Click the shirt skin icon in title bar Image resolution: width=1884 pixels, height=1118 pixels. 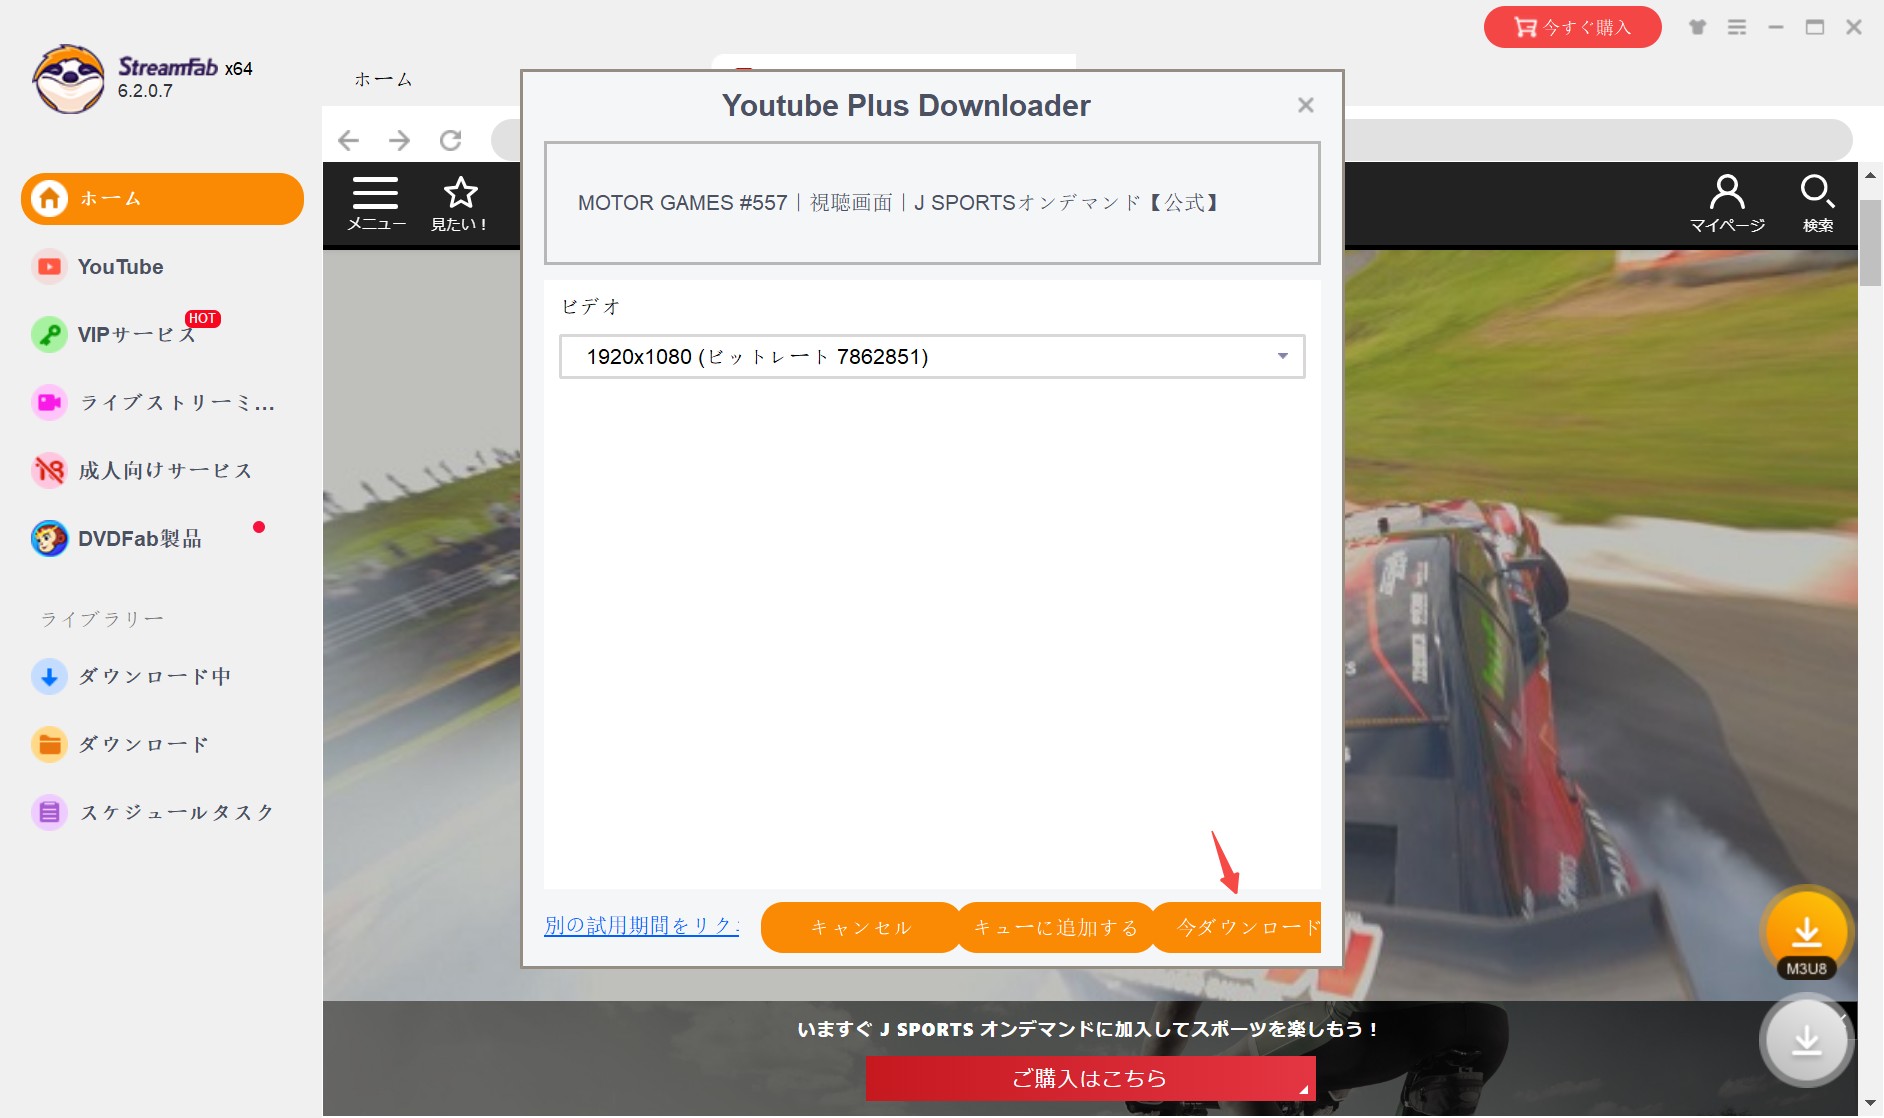point(1697,27)
